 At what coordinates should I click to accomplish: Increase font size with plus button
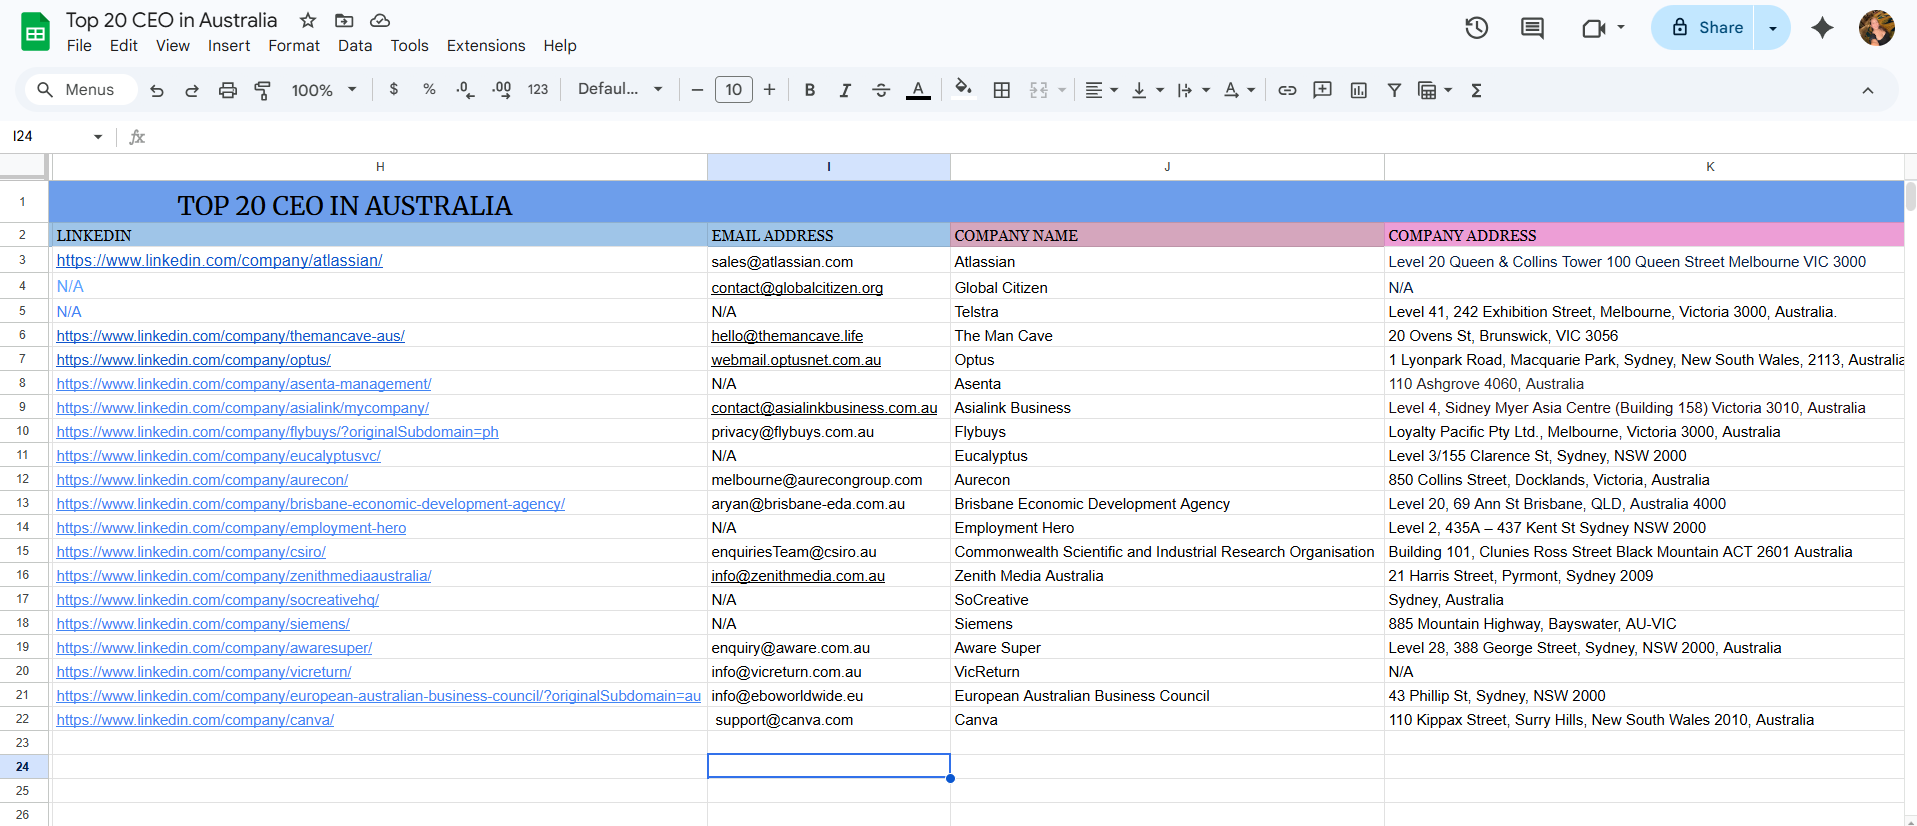click(769, 90)
